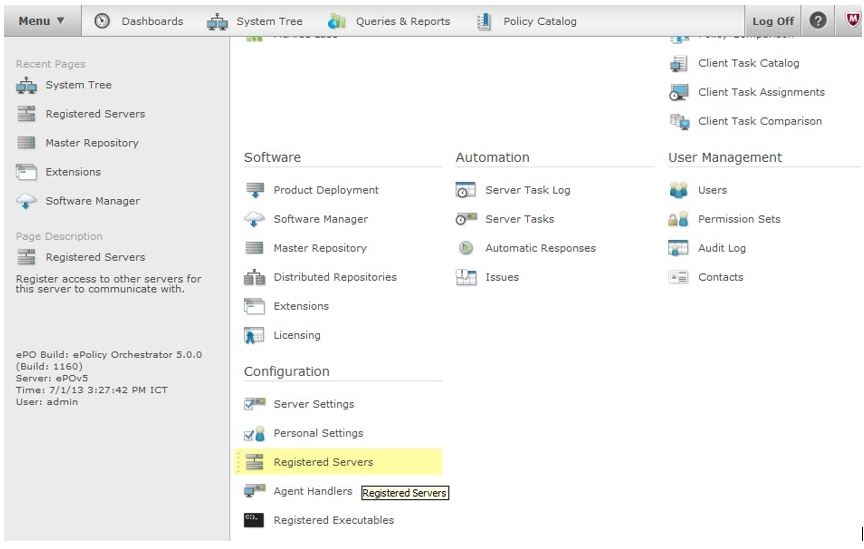
Task: Open Server Settings under Configuration
Action: pyautogui.click(x=313, y=404)
